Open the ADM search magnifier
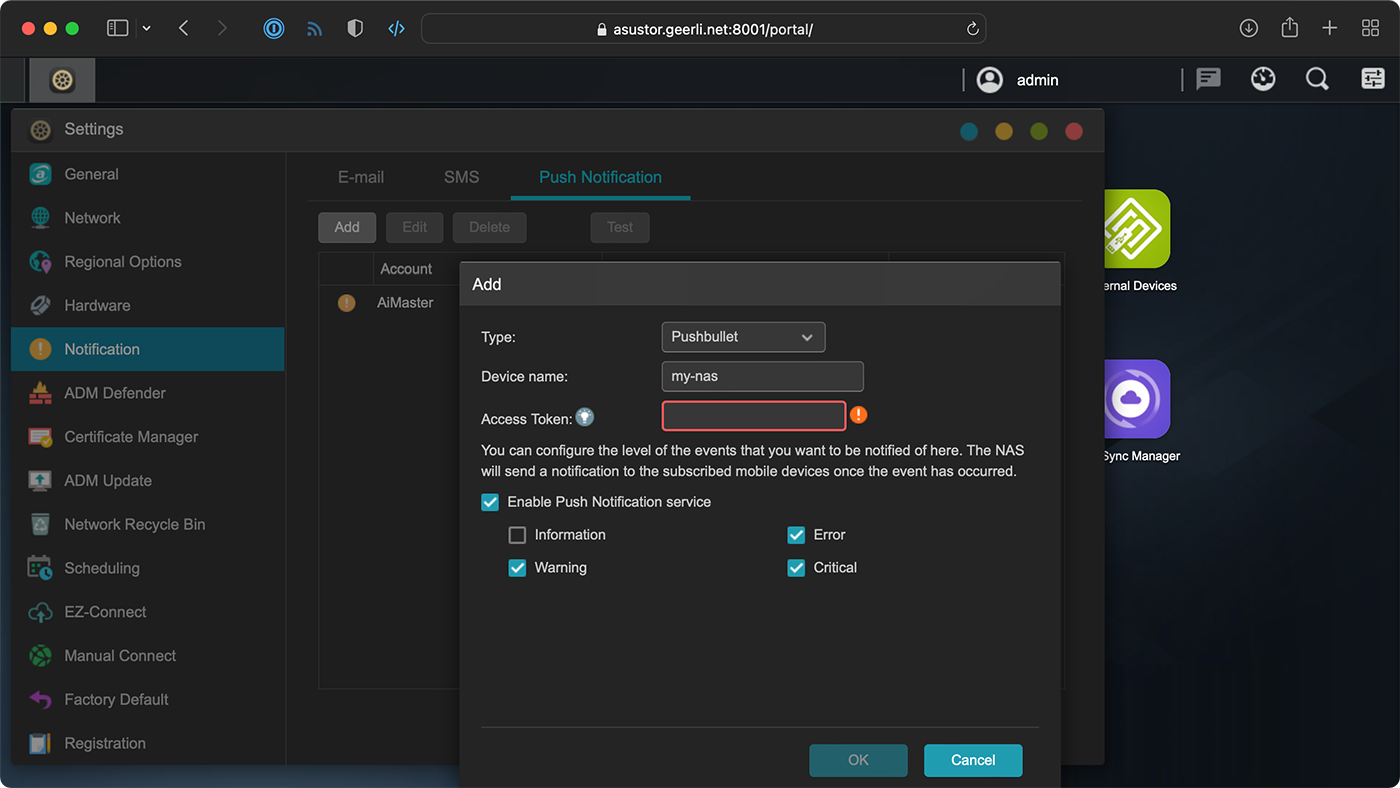 tap(1318, 79)
